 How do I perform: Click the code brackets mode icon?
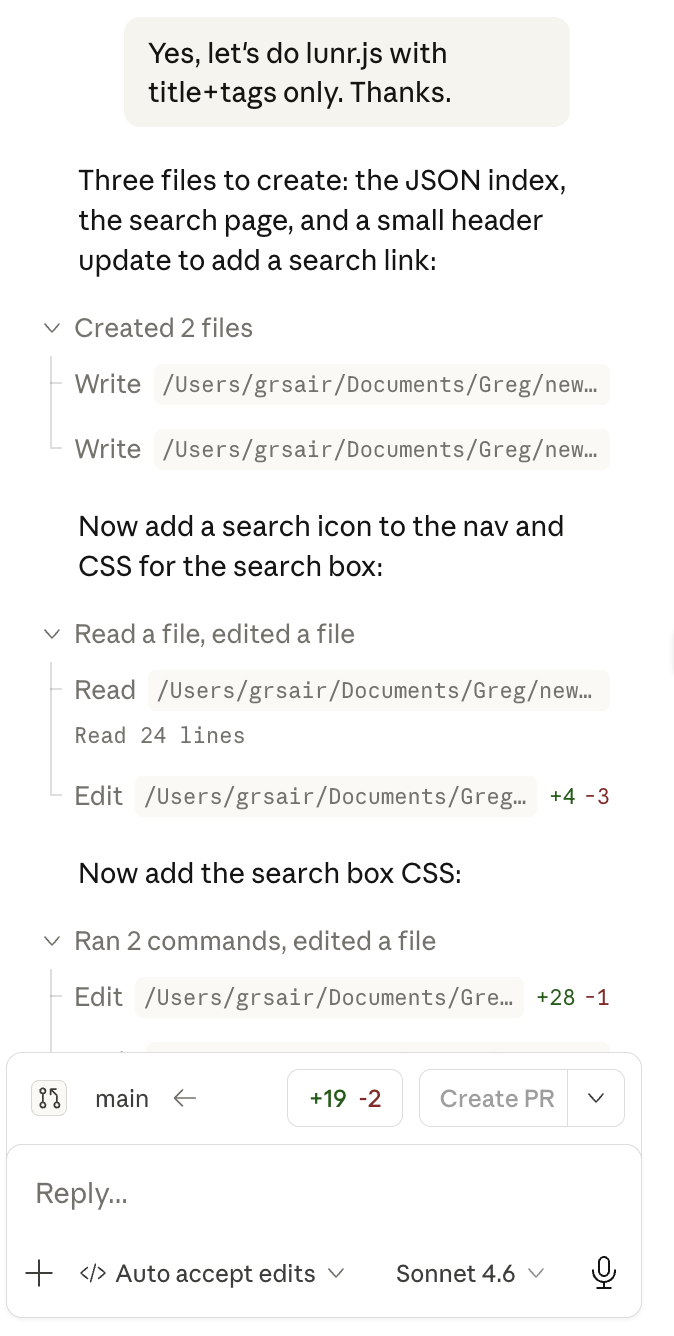(x=93, y=1273)
